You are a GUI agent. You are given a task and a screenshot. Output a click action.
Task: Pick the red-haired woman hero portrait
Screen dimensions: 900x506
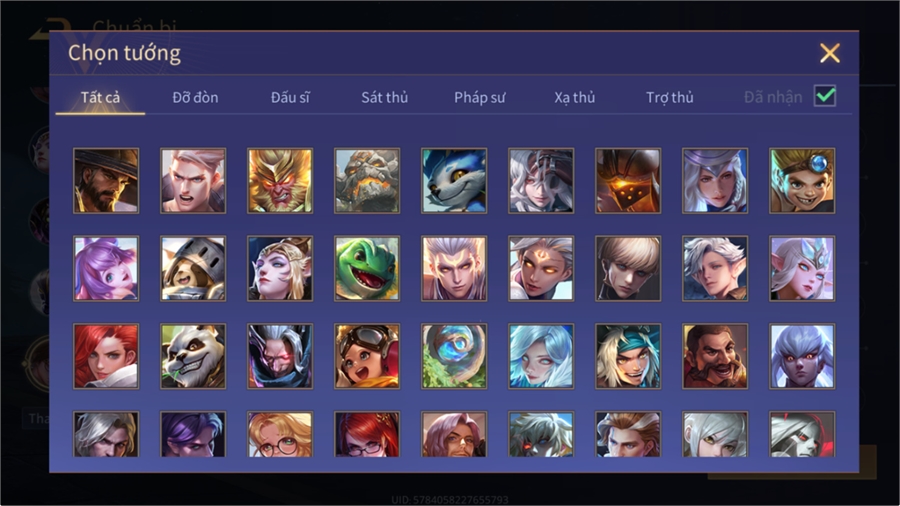pyautogui.click(x=106, y=356)
